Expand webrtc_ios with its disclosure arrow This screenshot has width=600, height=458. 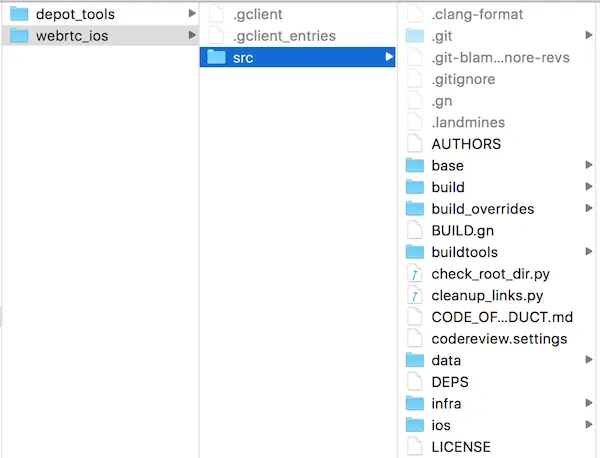[192, 35]
